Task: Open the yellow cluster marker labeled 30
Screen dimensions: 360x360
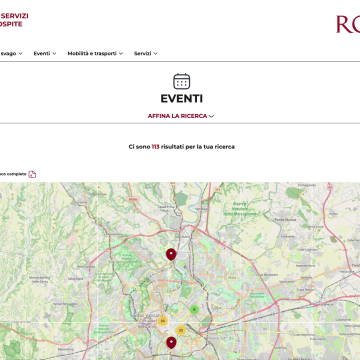Action: point(181,330)
